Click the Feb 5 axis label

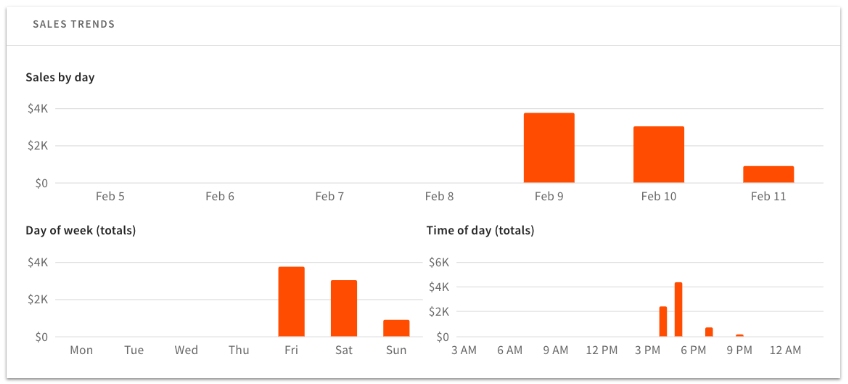[x=110, y=196]
